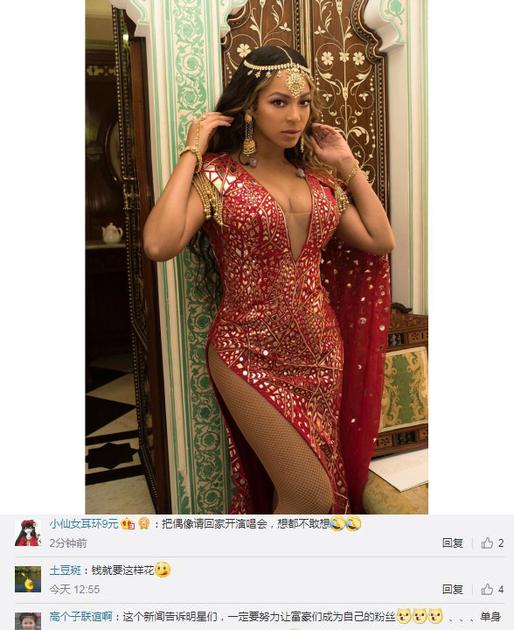Click the avatar of 小仙女耳环9元
This screenshot has height=630, width=514.
point(28,533)
